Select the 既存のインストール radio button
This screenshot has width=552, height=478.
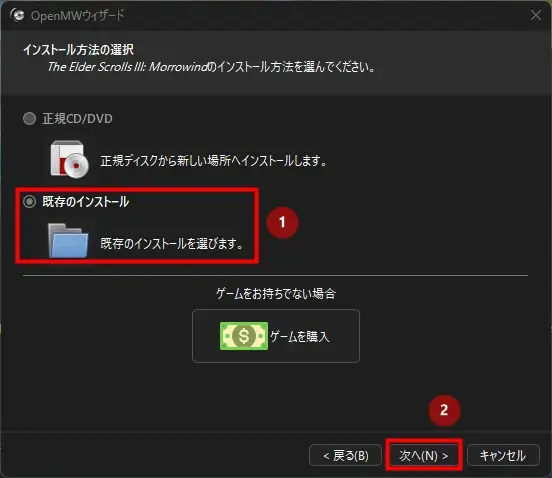pyautogui.click(x=30, y=202)
